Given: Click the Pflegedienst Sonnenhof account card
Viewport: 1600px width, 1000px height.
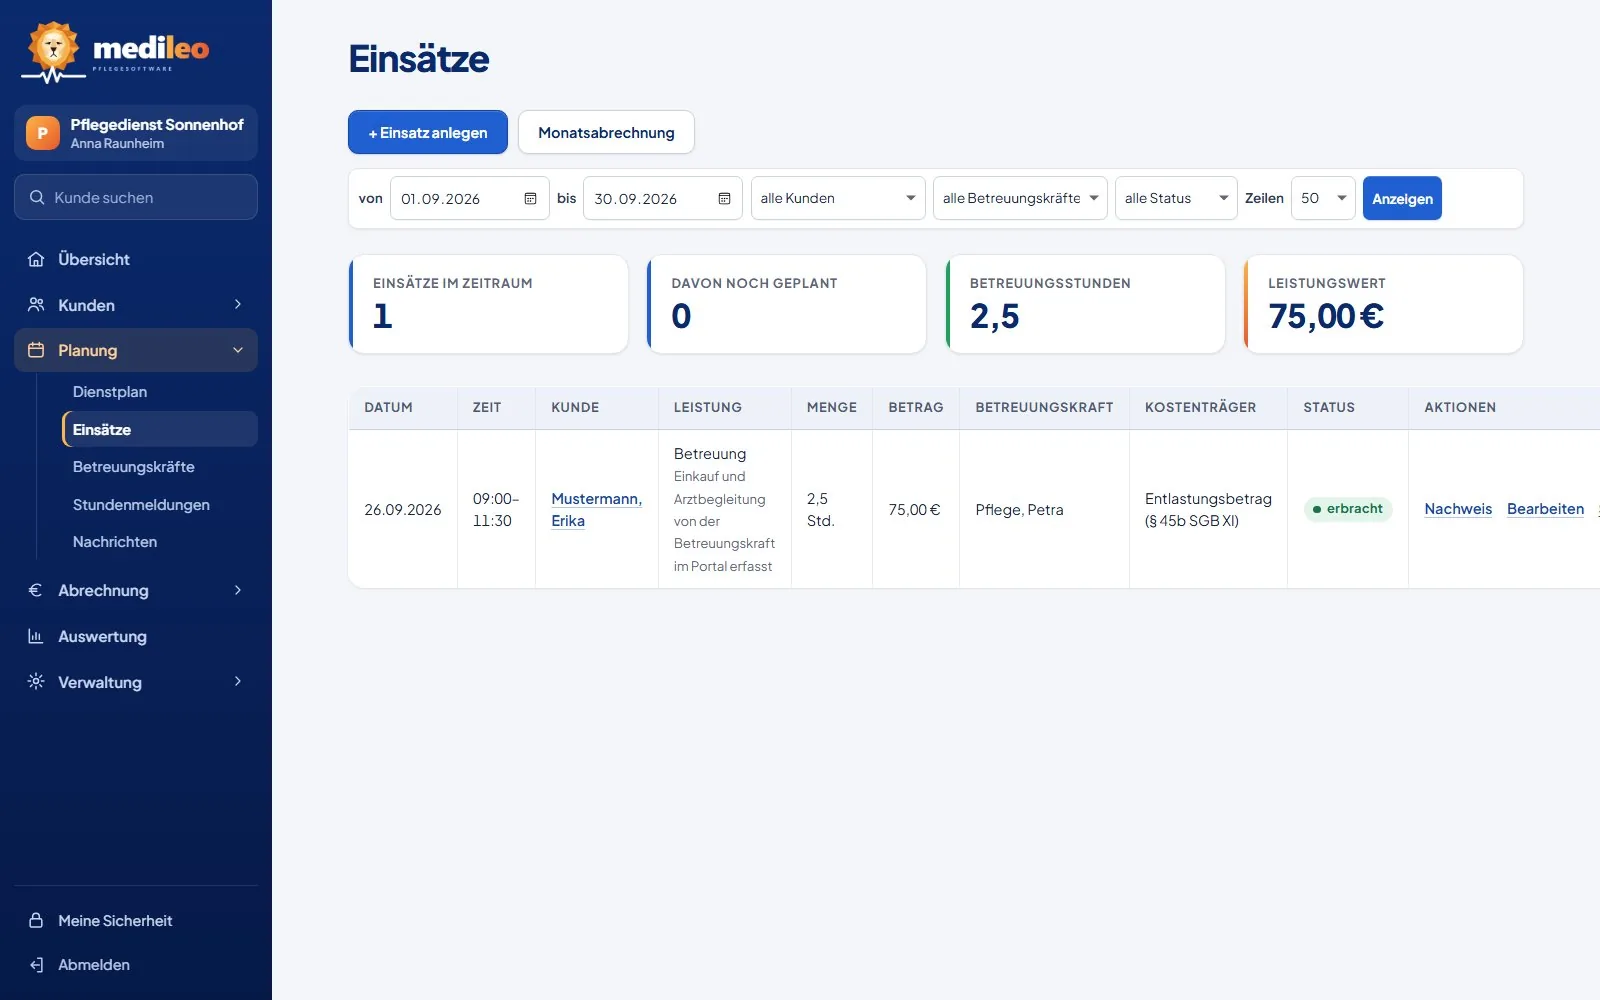Looking at the screenshot, I should tap(136, 133).
